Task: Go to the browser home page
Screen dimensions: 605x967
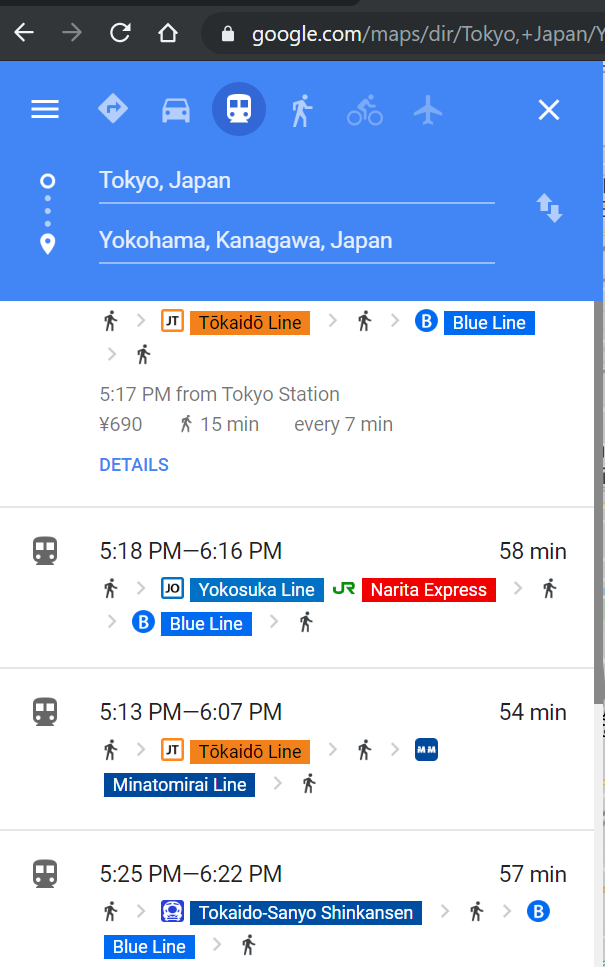Action: (168, 32)
